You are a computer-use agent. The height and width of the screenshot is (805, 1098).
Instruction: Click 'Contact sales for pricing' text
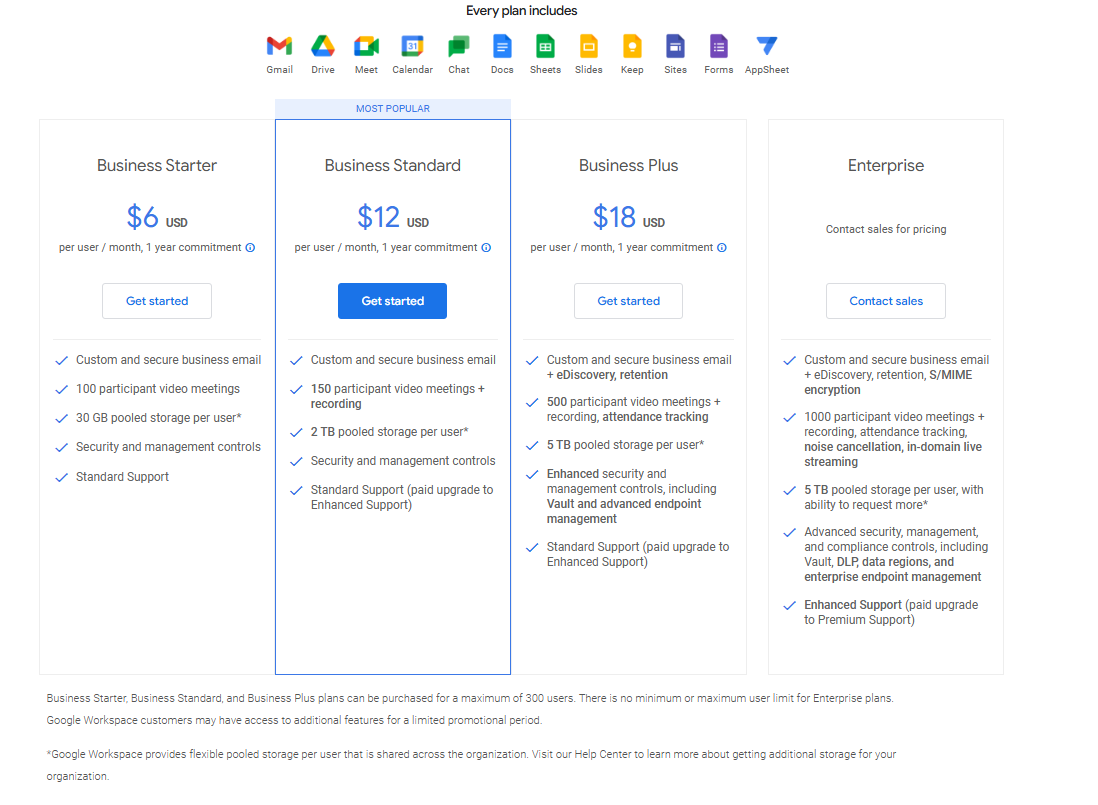click(886, 229)
